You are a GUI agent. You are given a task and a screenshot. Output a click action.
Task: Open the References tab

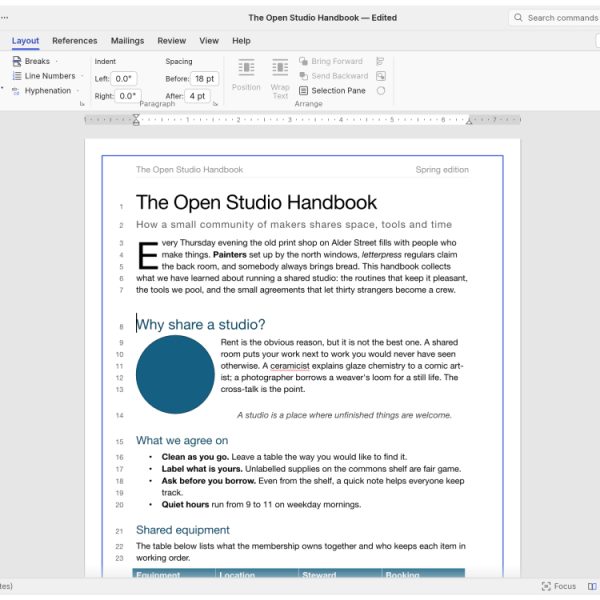coord(75,41)
